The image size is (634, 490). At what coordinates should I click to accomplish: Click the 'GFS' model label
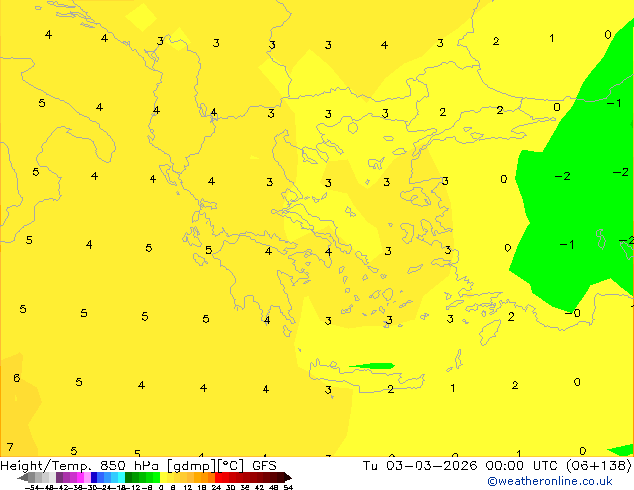coord(264,466)
